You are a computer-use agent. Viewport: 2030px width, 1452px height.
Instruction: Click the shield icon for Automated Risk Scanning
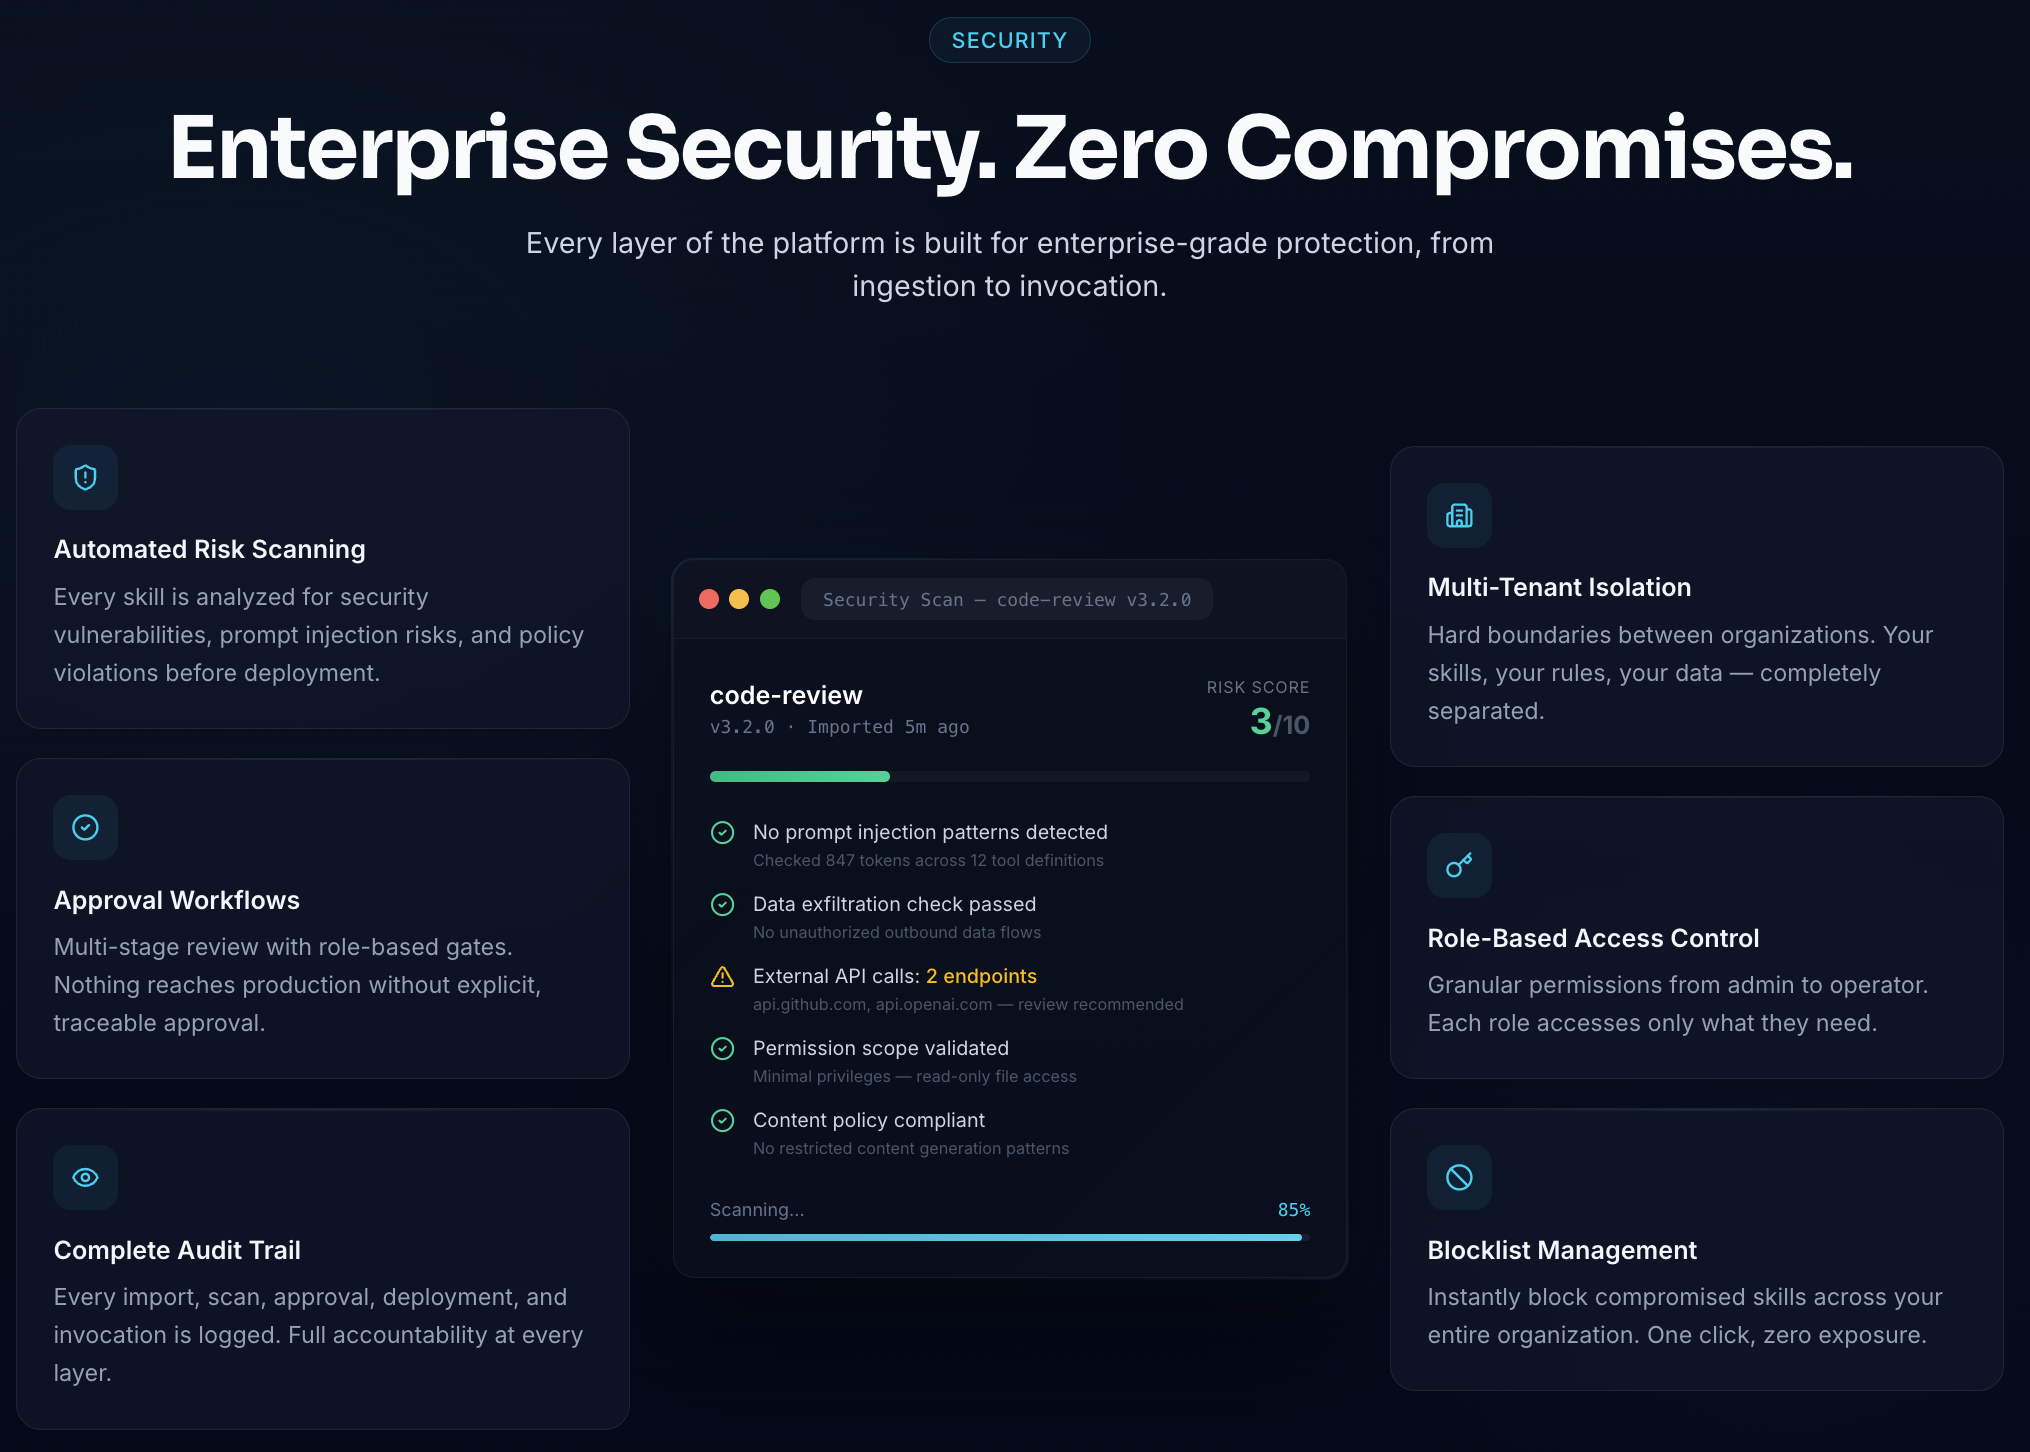86,477
